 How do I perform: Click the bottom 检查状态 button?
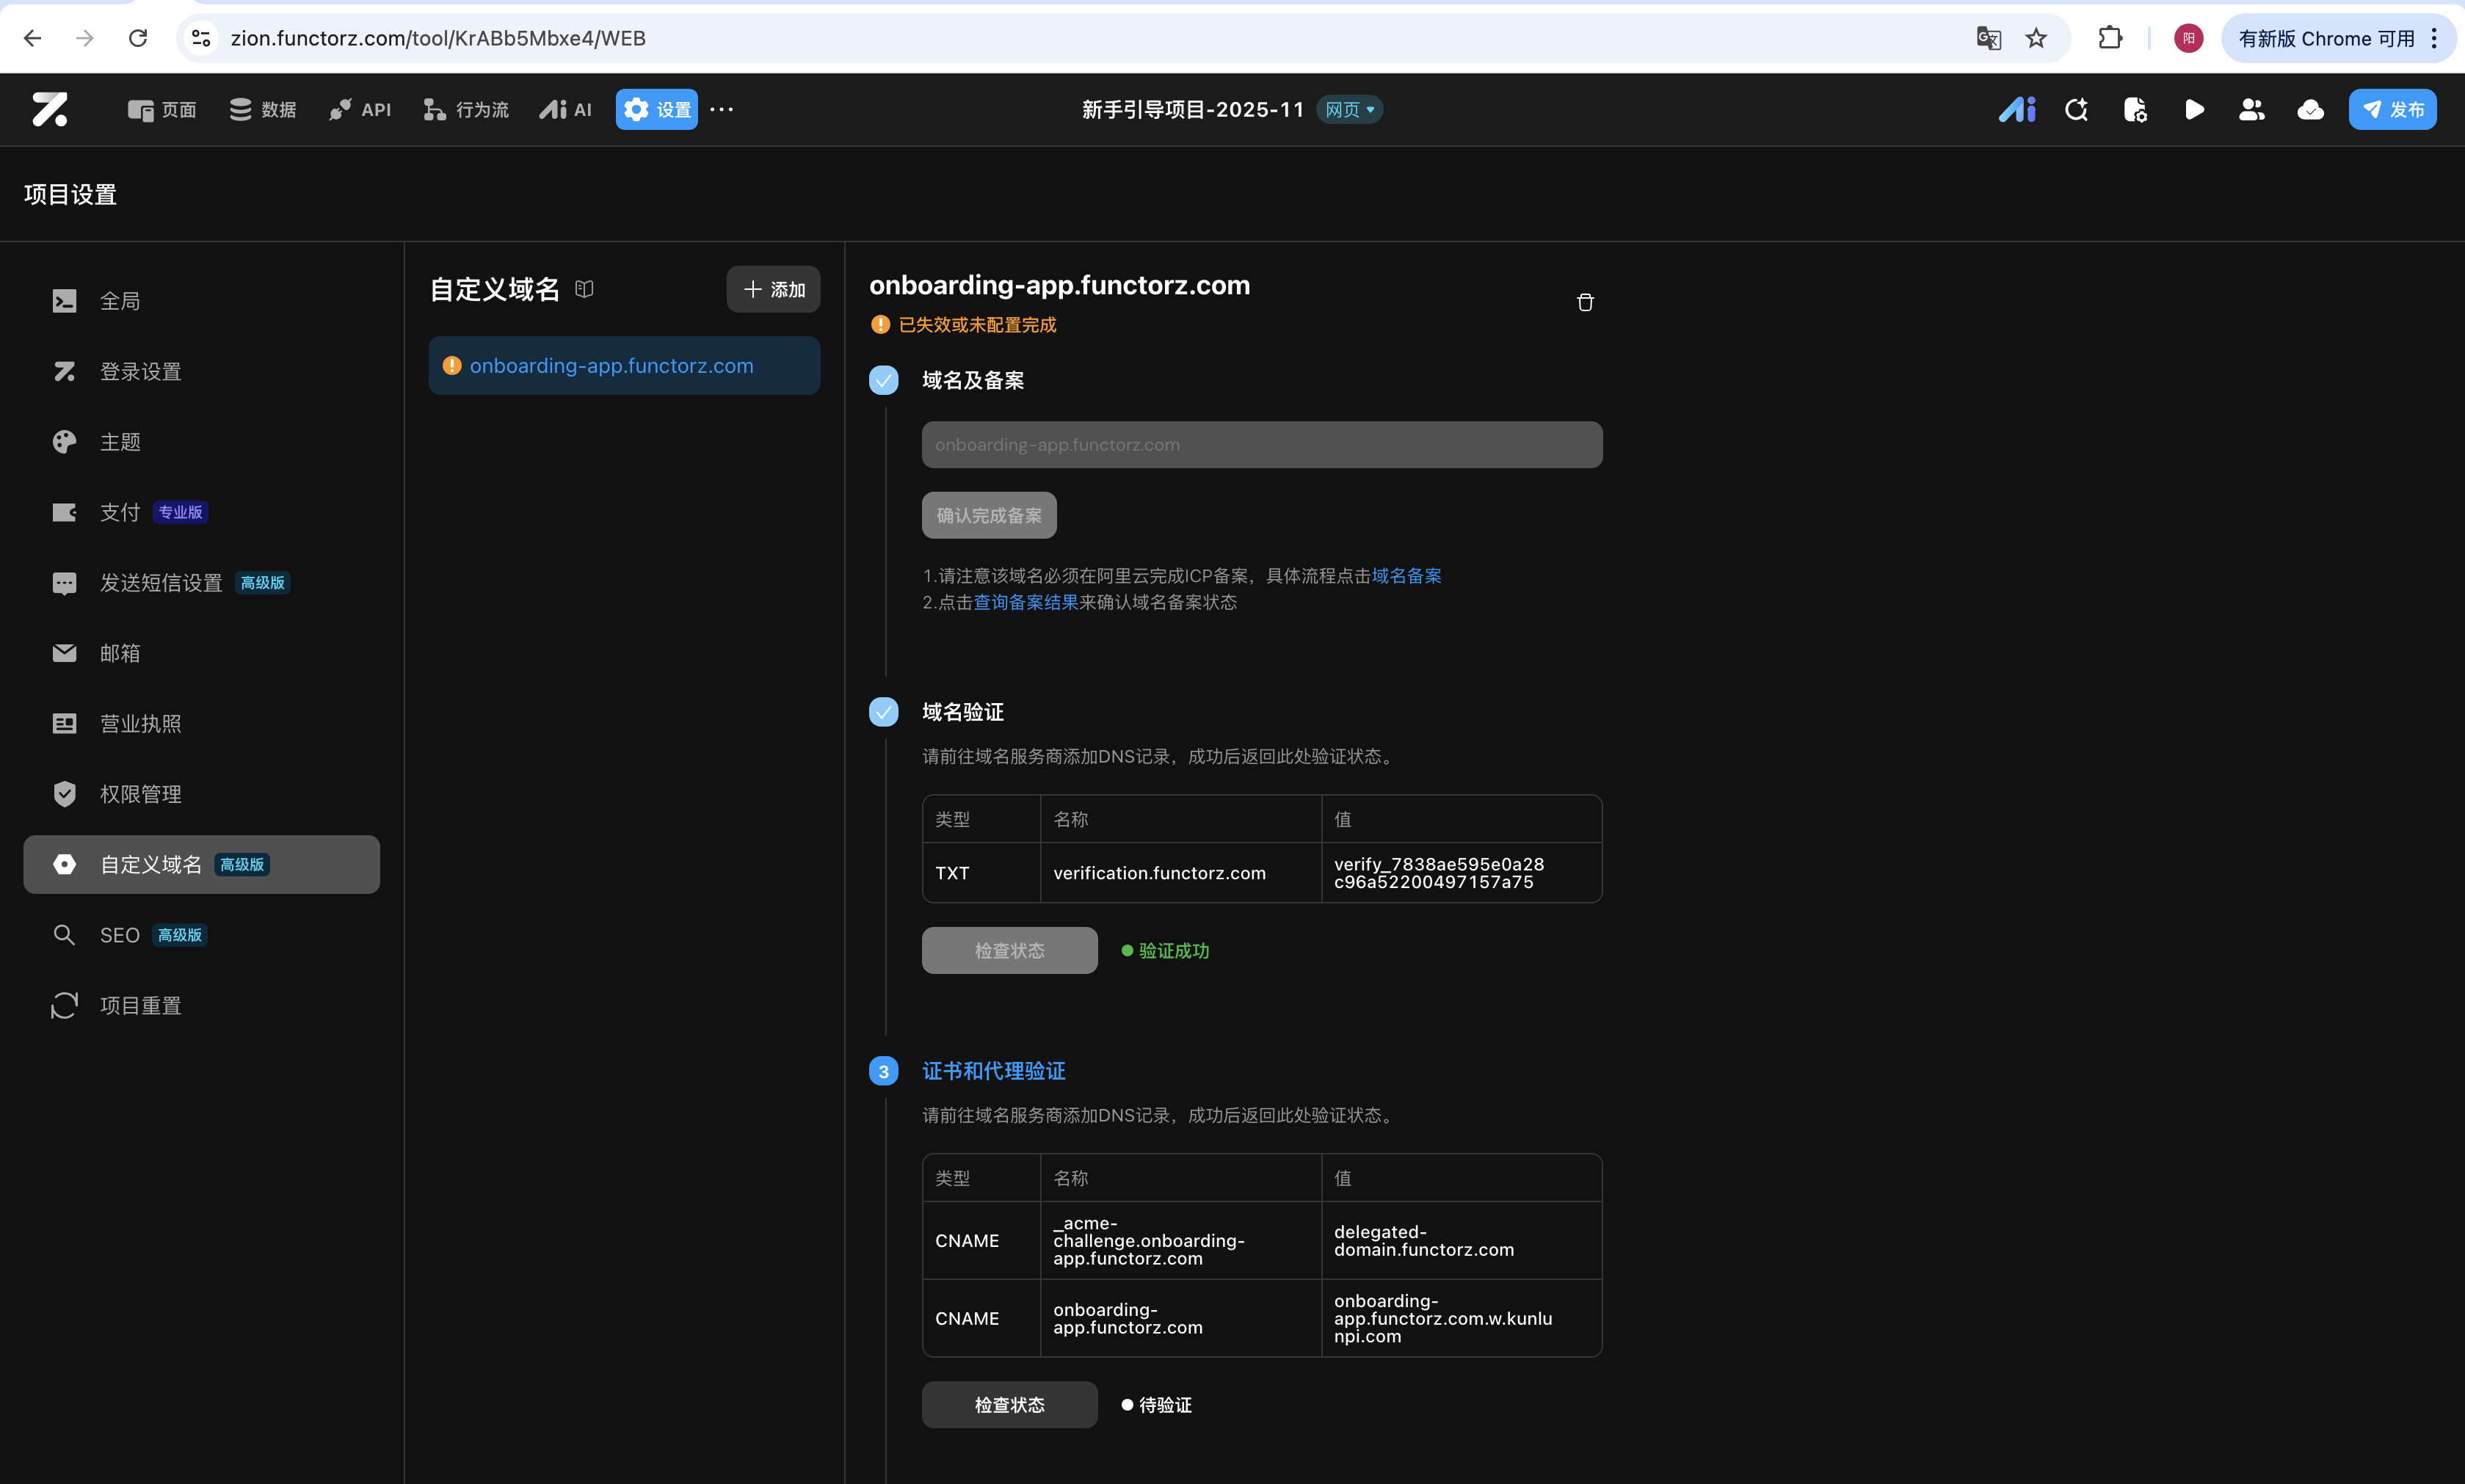tap(1009, 1404)
